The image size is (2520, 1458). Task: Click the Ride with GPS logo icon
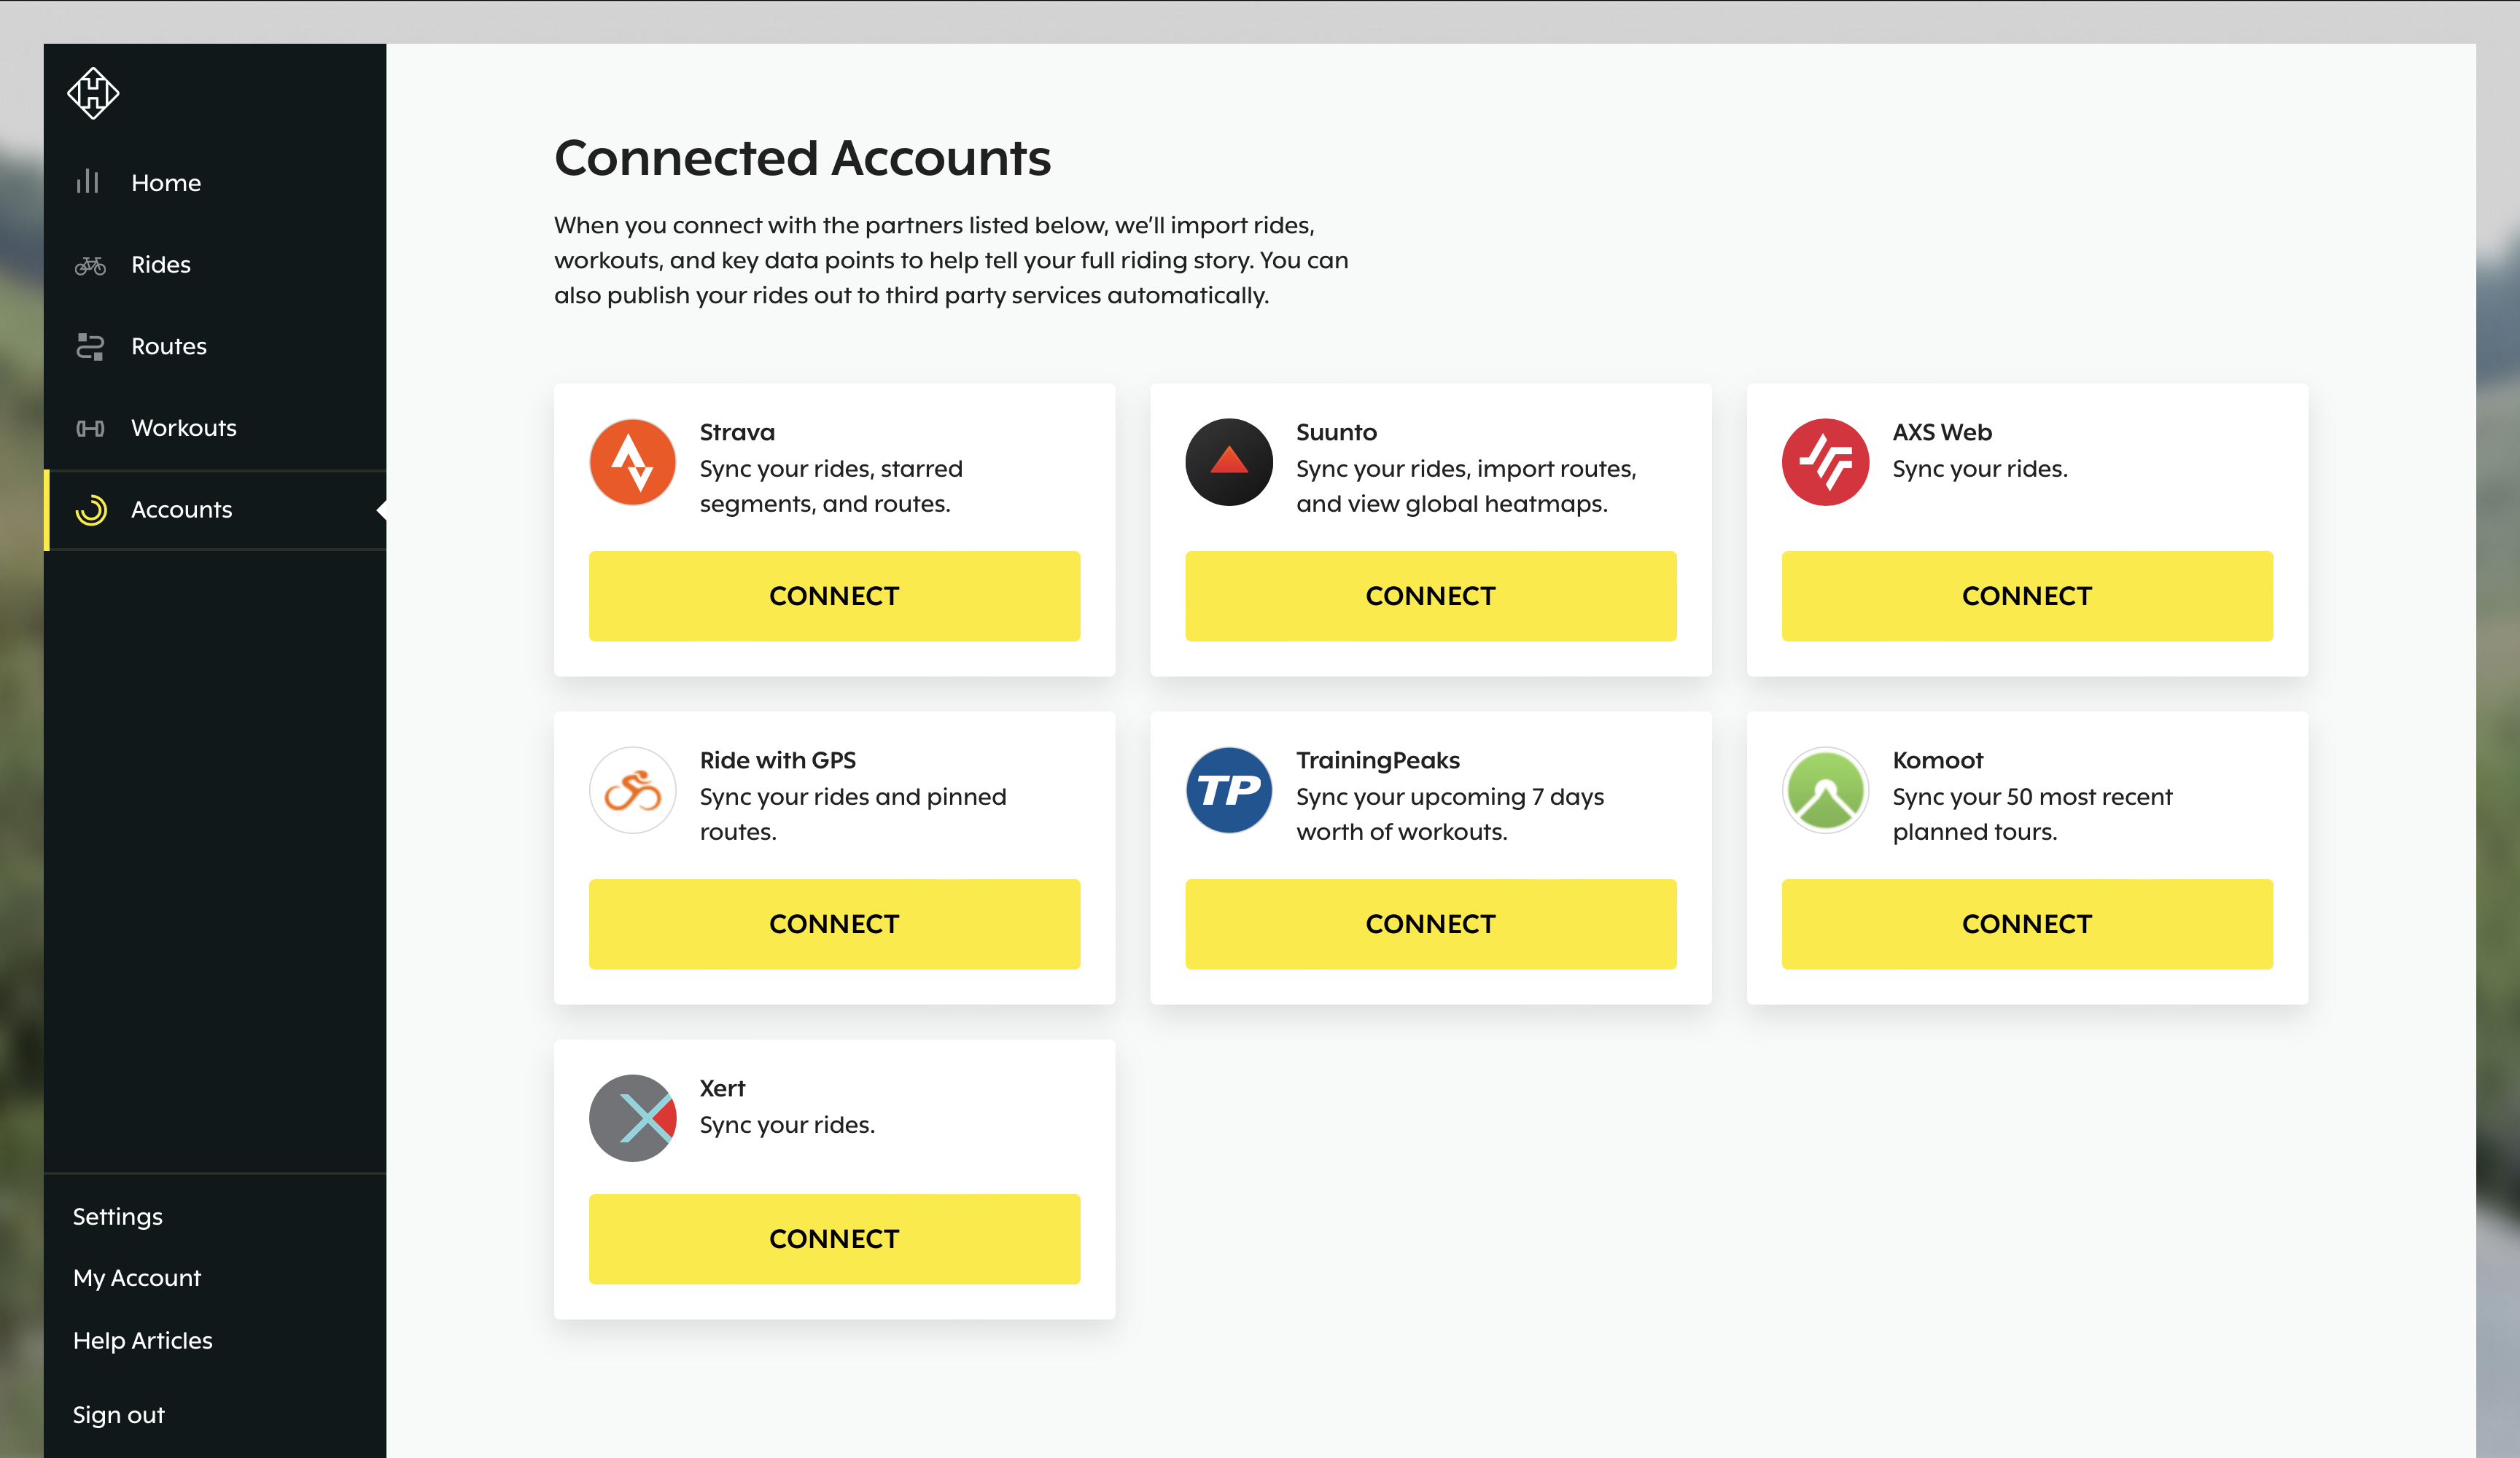click(632, 790)
